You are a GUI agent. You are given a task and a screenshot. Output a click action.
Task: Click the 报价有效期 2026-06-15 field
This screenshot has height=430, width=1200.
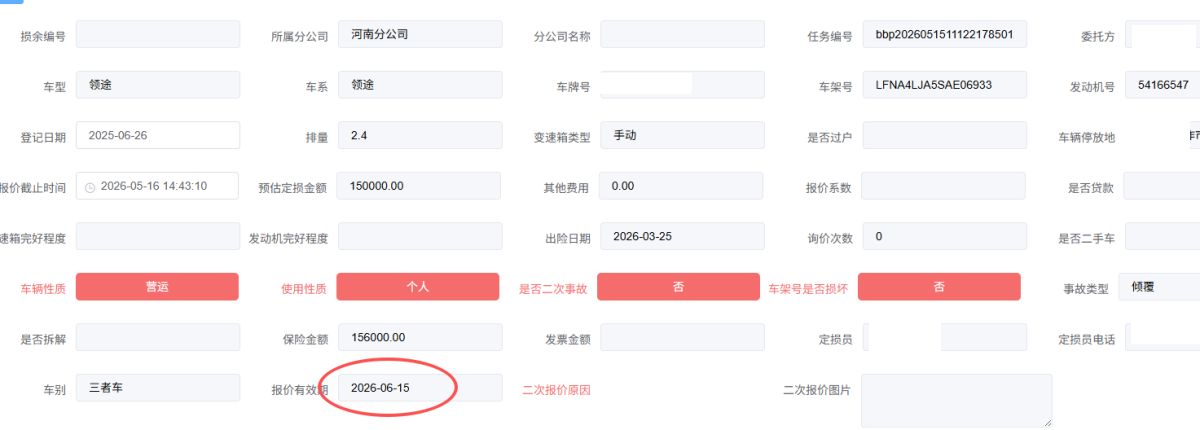420,388
